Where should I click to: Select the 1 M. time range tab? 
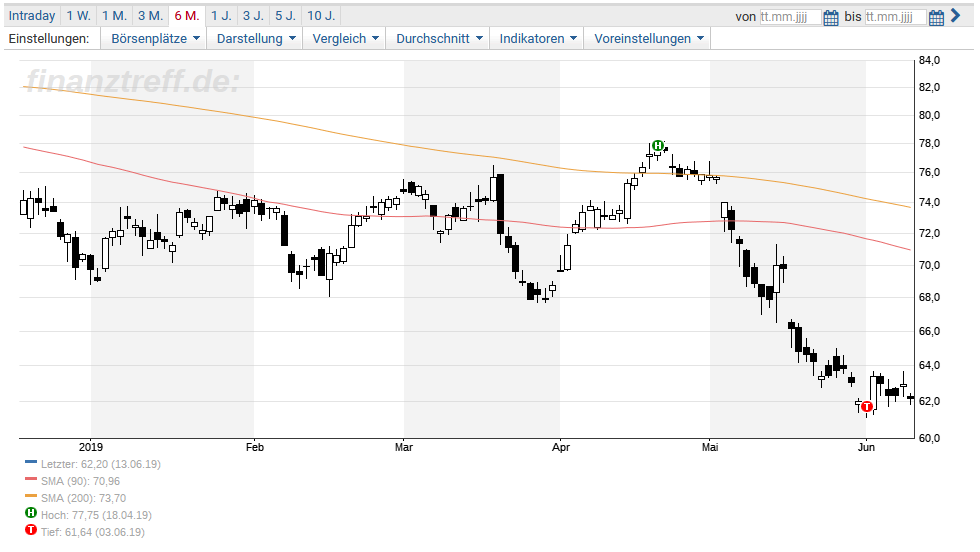click(114, 16)
